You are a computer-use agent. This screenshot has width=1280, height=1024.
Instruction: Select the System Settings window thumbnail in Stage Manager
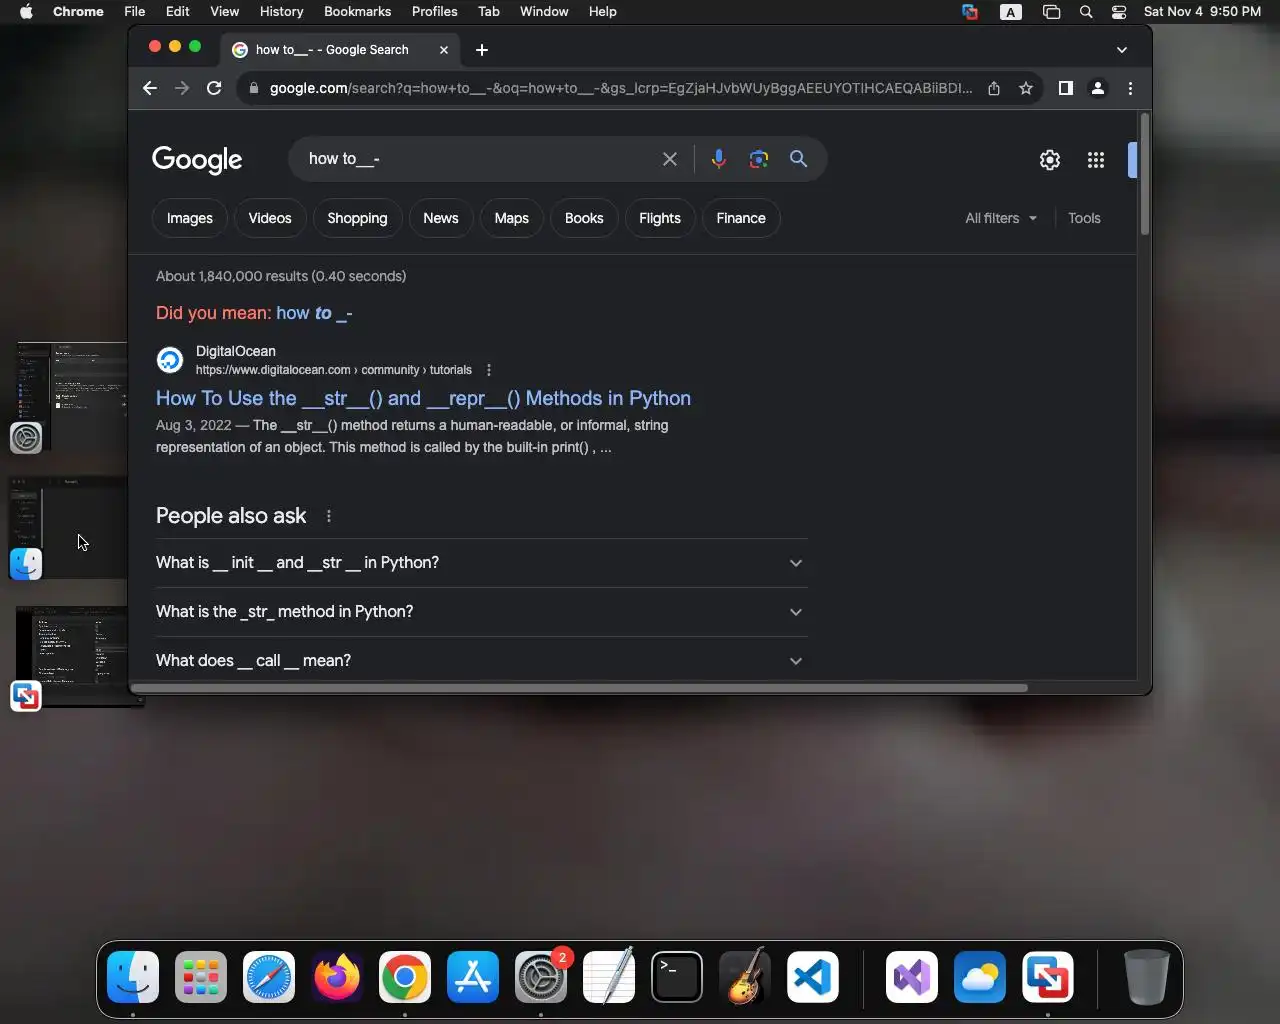[72, 395]
